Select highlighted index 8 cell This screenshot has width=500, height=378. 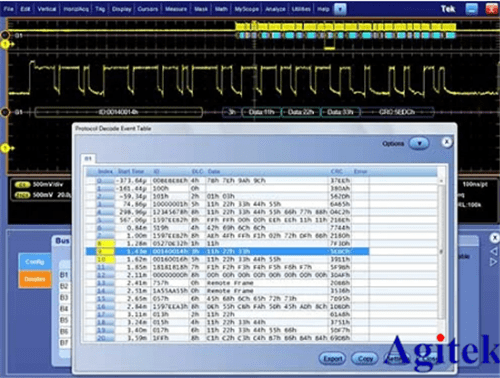pos(105,244)
